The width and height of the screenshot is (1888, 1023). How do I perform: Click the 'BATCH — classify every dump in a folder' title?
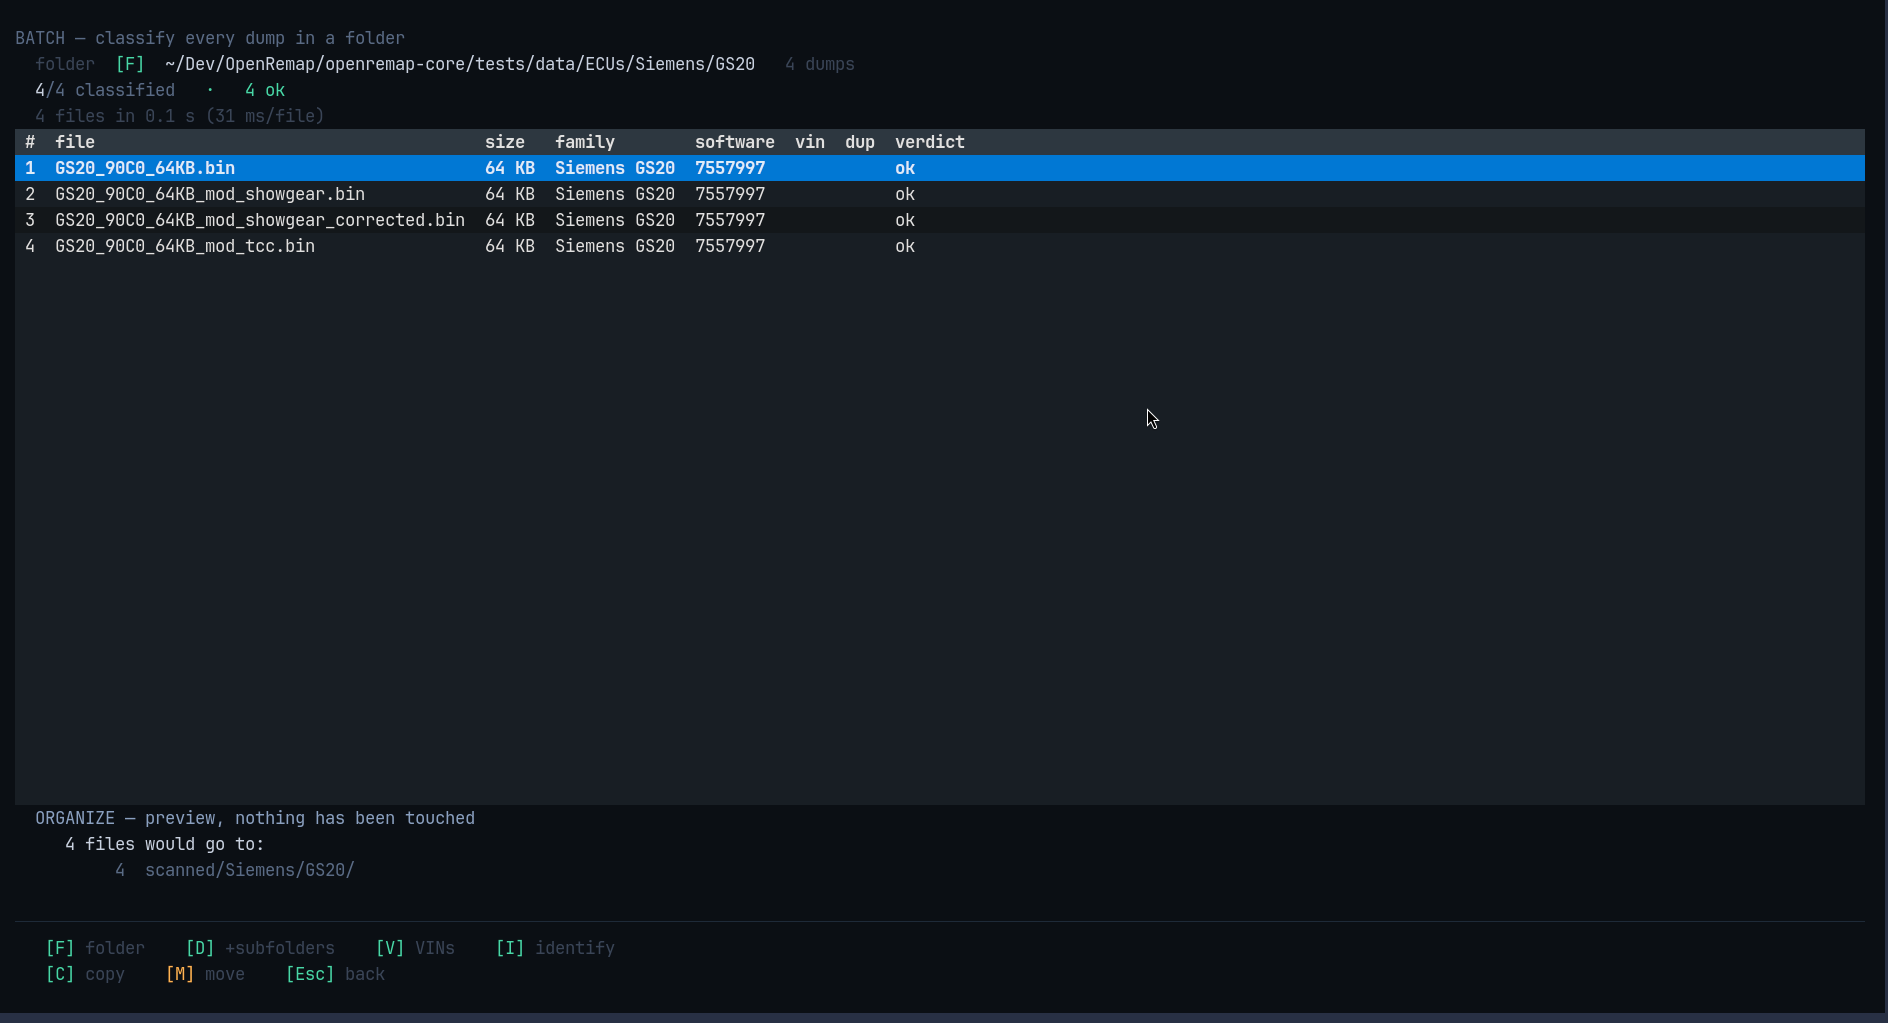[210, 38]
